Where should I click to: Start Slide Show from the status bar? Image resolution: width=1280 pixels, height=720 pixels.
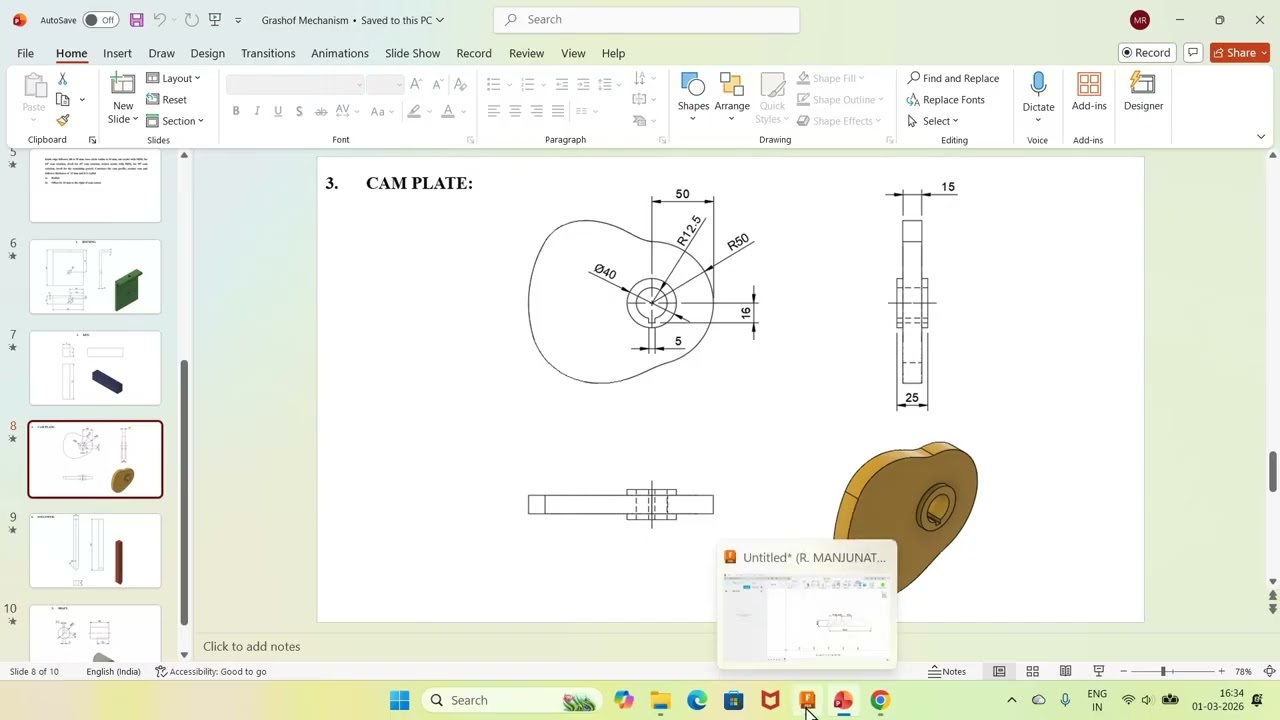[x=1098, y=671]
